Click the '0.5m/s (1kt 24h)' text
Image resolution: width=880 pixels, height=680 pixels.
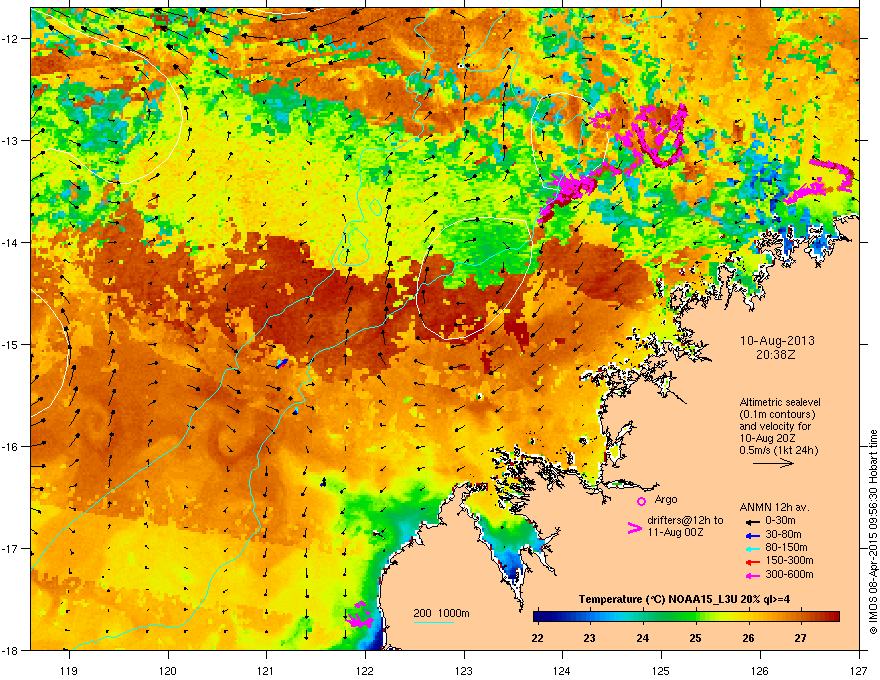(778, 451)
